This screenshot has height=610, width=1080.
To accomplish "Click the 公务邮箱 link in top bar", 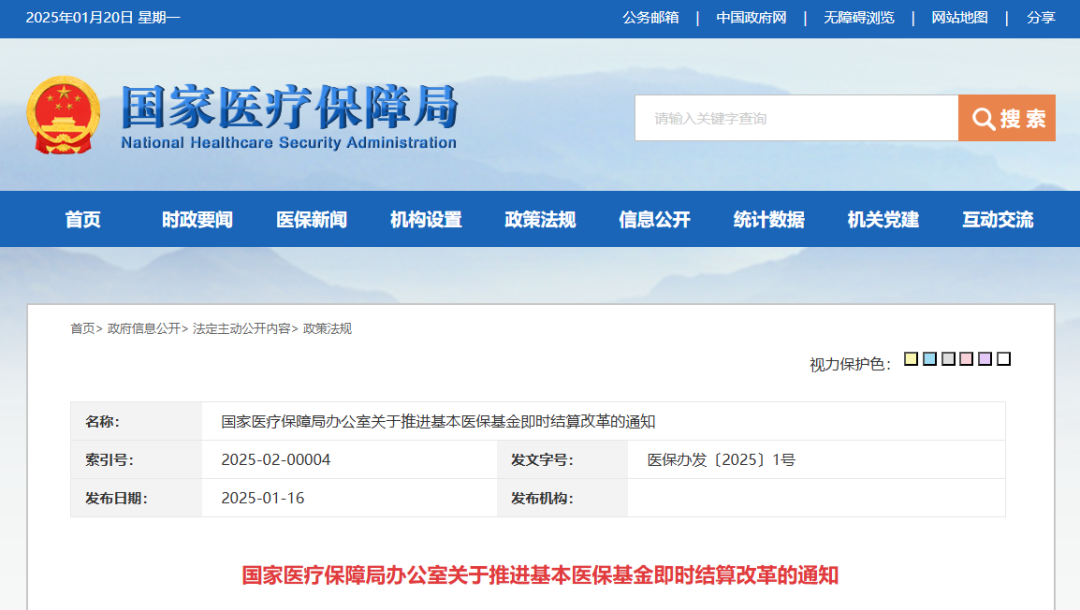I will point(650,18).
